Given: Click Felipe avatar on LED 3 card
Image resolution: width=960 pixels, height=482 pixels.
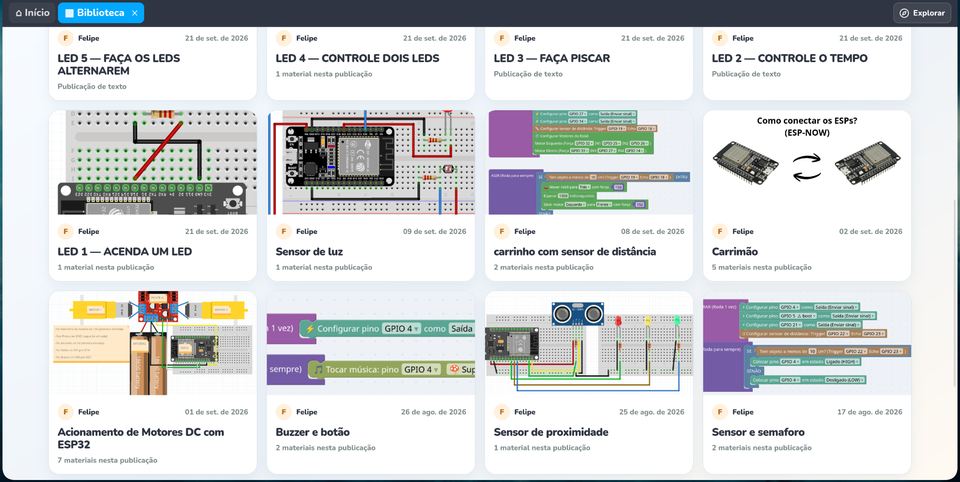Looking at the screenshot, I should (501, 38).
